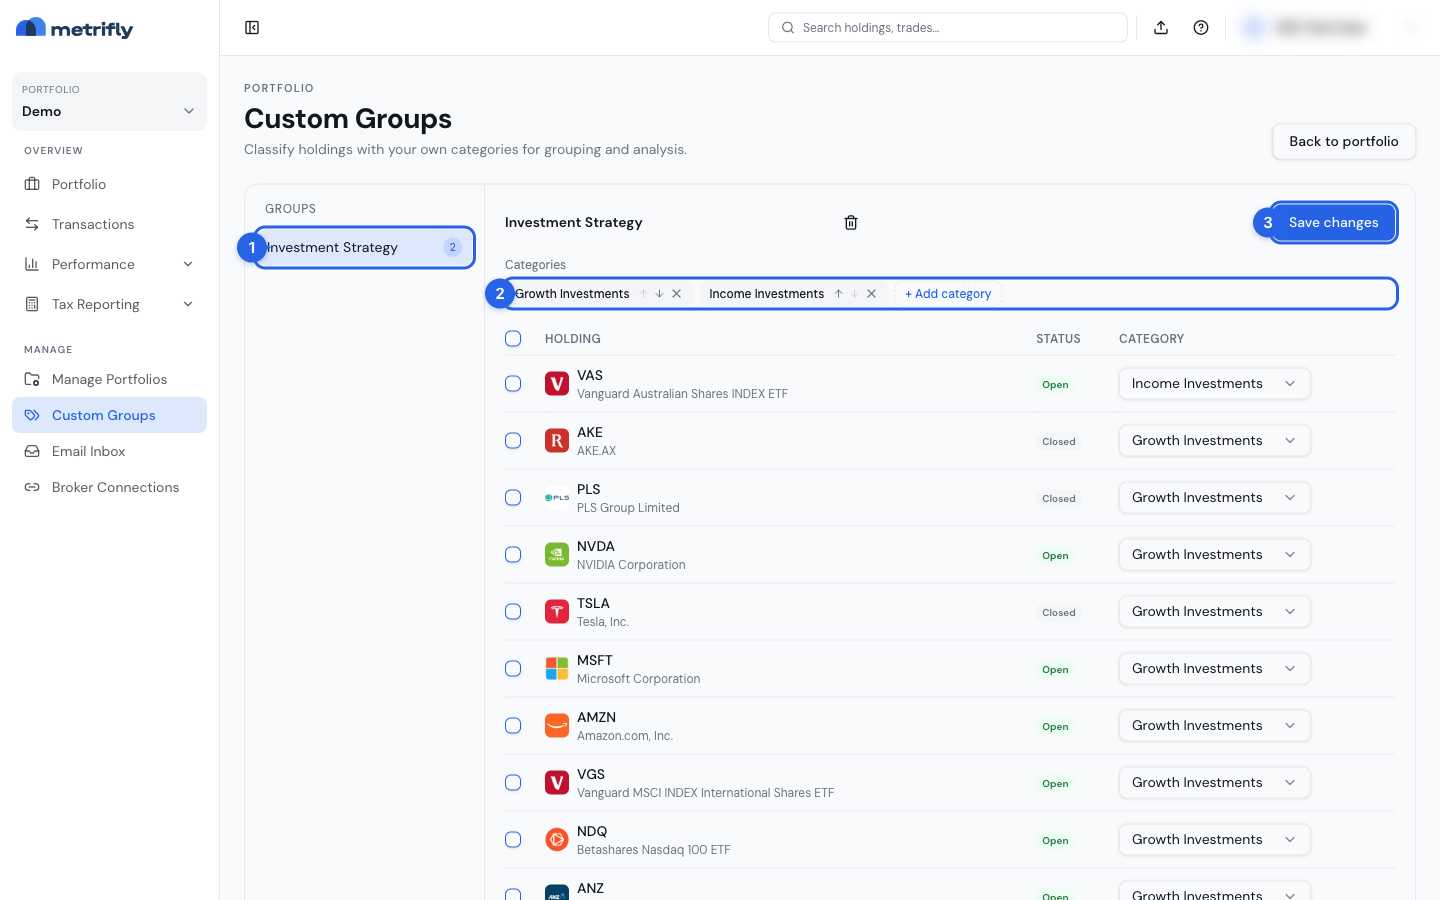The image size is (1440, 900).
Task: Click the NDQ Betashares logo icon
Action: click(557, 840)
